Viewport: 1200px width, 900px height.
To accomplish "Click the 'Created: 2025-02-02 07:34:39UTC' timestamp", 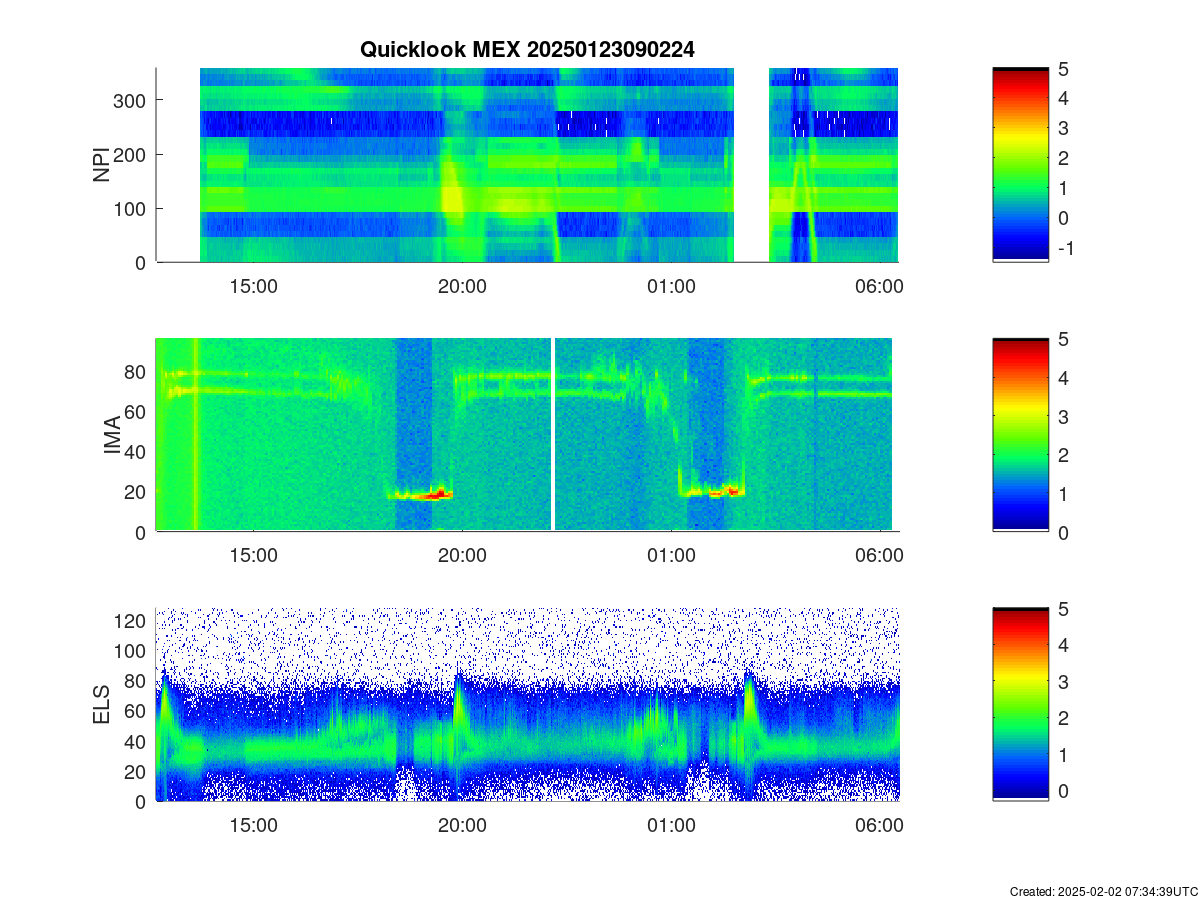I will pyautogui.click(x=1103, y=891).
